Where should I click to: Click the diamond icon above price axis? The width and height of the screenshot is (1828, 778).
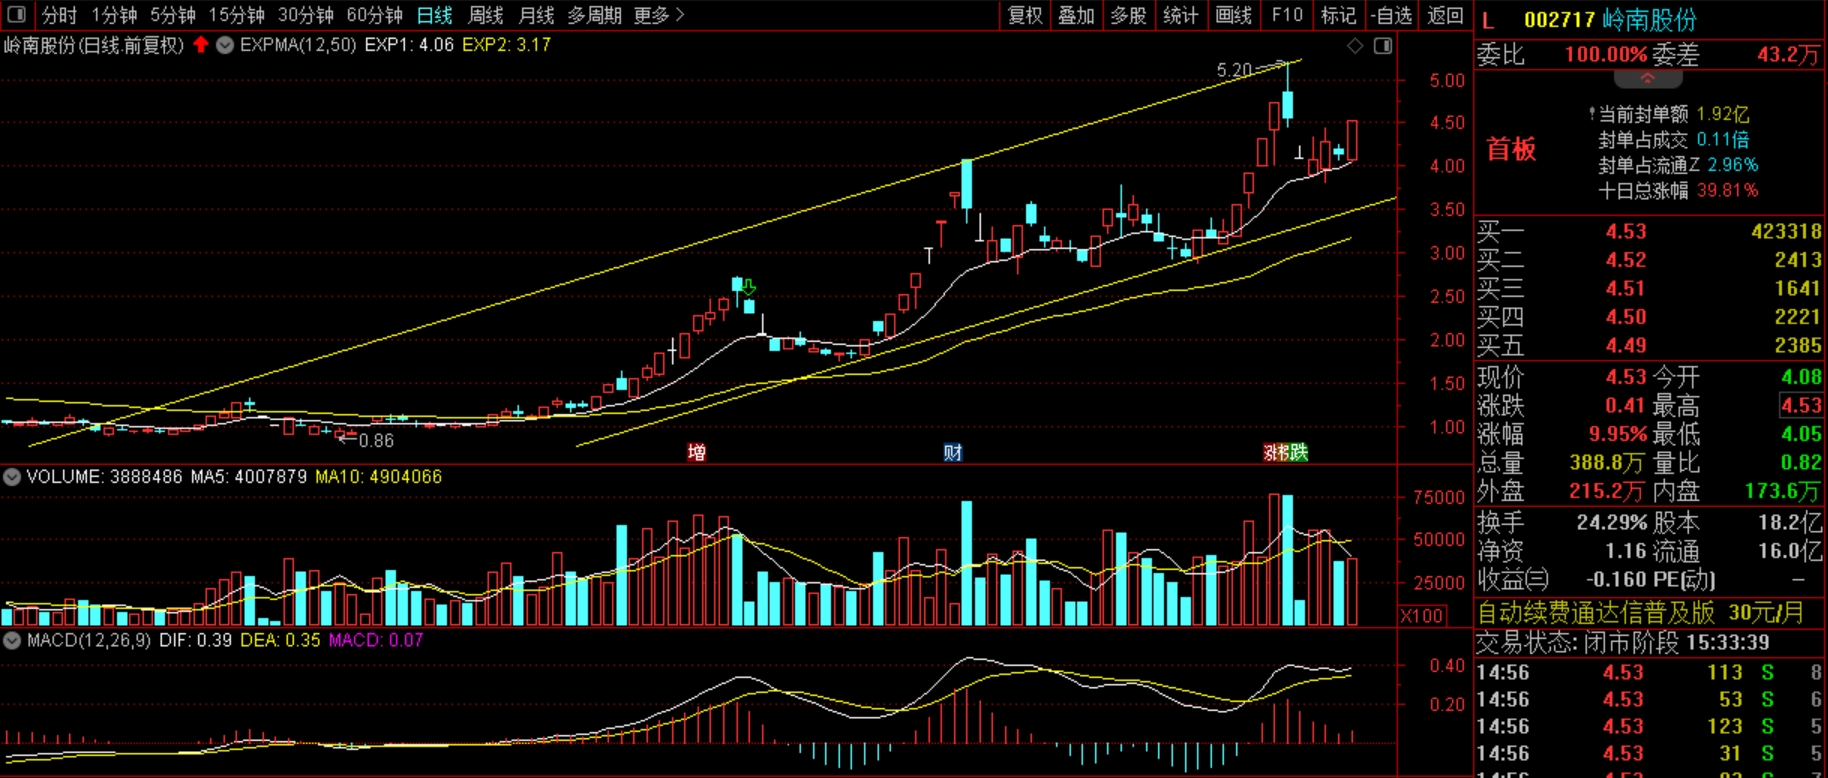(1355, 46)
